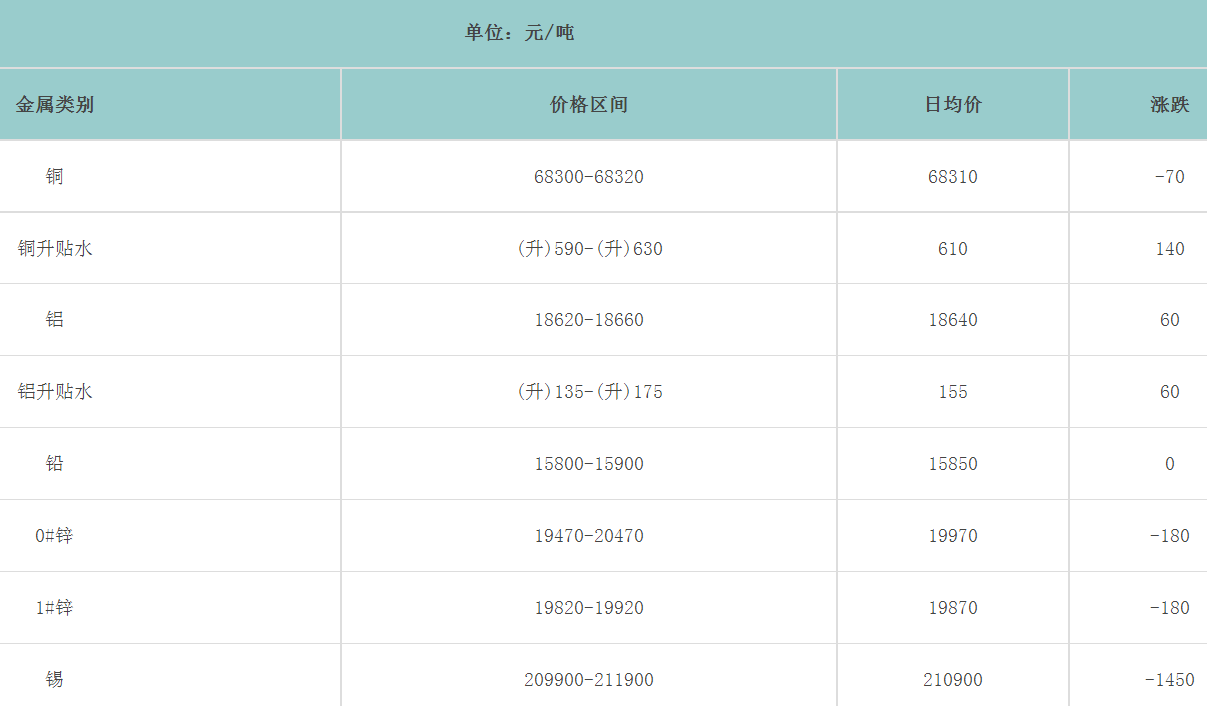Click the copper price range 68300-68320
Viewport: 1207px width, 706px height.
pyautogui.click(x=589, y=177)
